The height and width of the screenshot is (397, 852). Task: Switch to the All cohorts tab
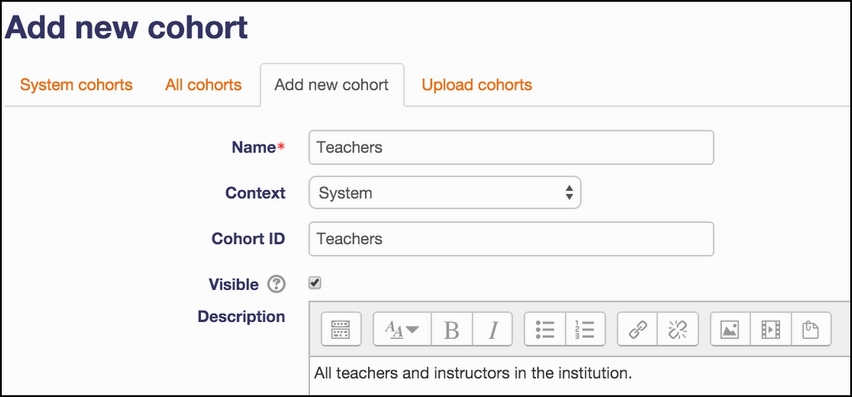(203, 85)
